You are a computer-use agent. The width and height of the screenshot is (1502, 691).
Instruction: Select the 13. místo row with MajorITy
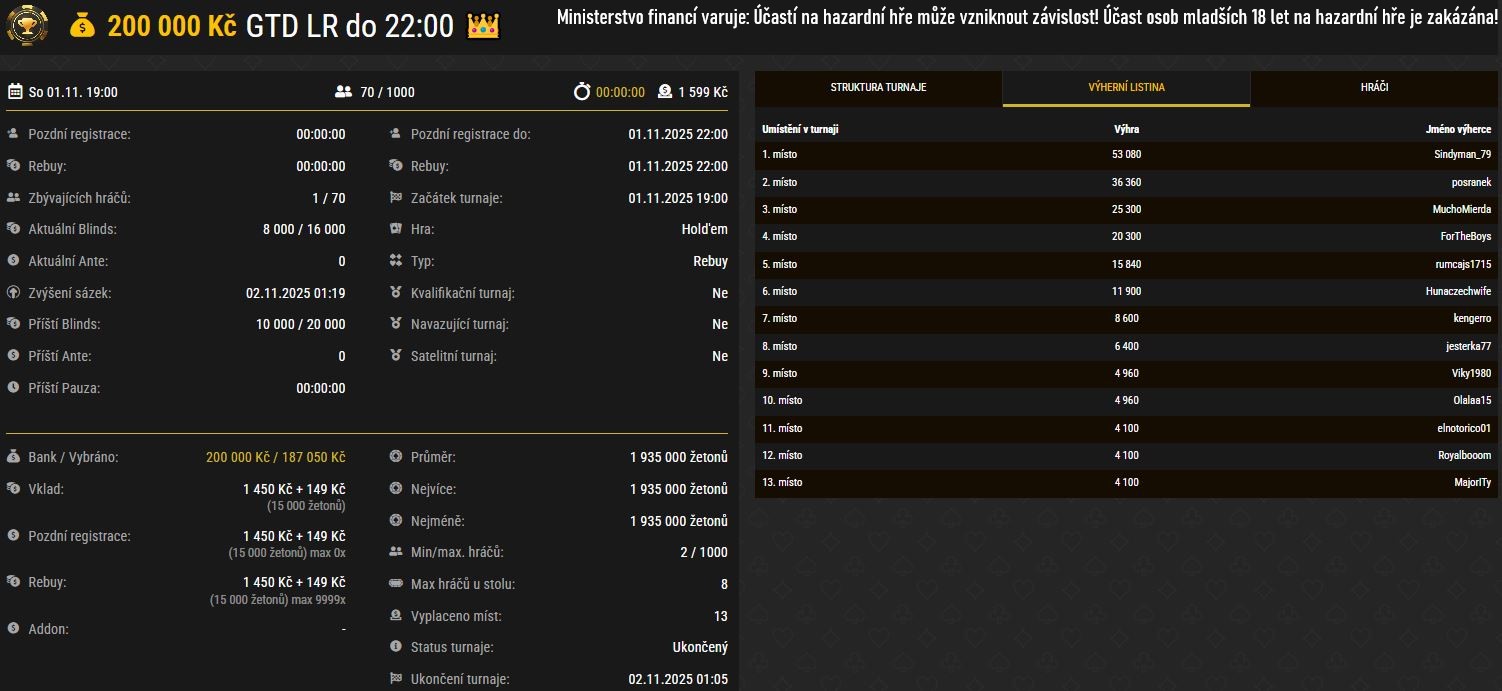1126,482
